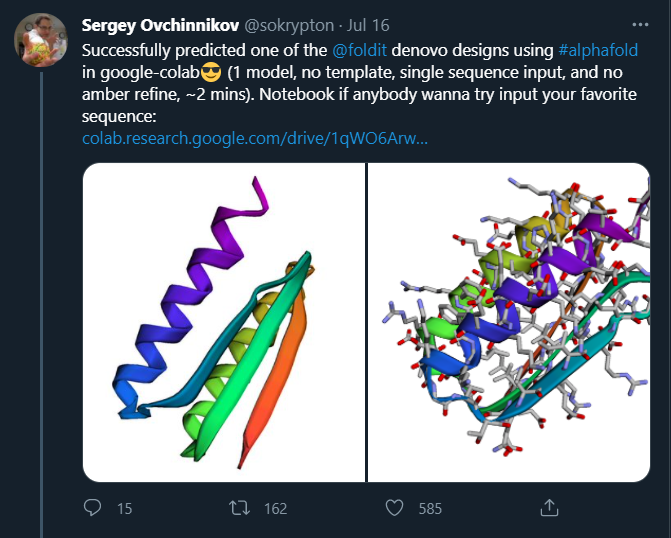Viewport: 671px width, 538px height.
Task: Open Sergey Ovchinnikov's profile avatar
Action: [41, 40]
